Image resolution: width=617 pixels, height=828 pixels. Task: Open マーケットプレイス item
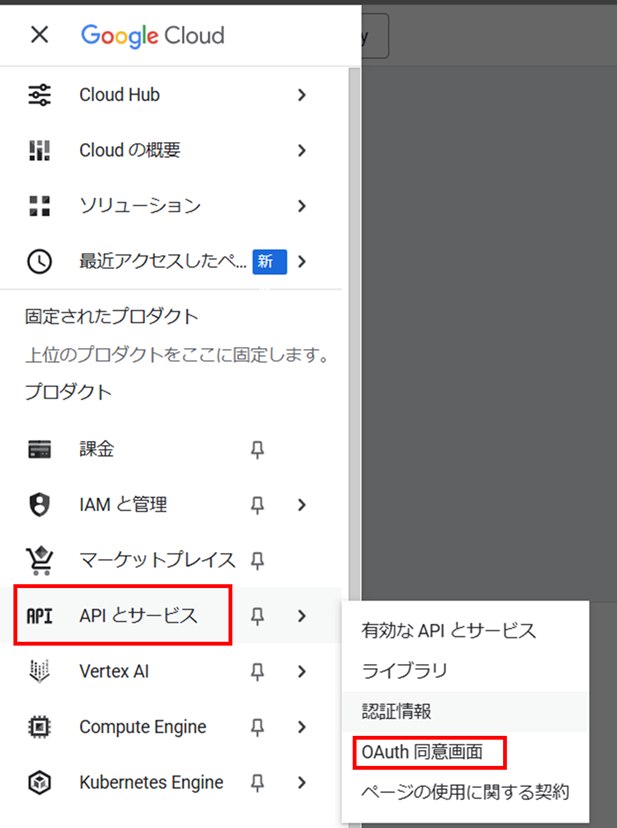tap(157, 560)
